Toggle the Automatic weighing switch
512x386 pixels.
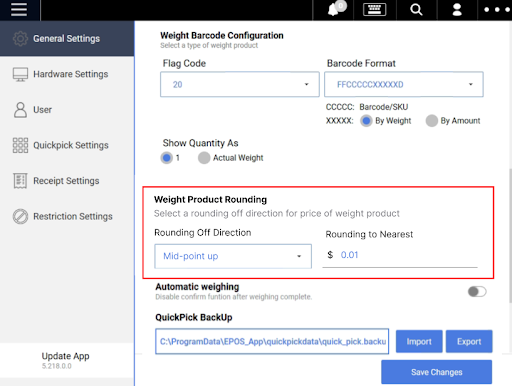(477, 292)
